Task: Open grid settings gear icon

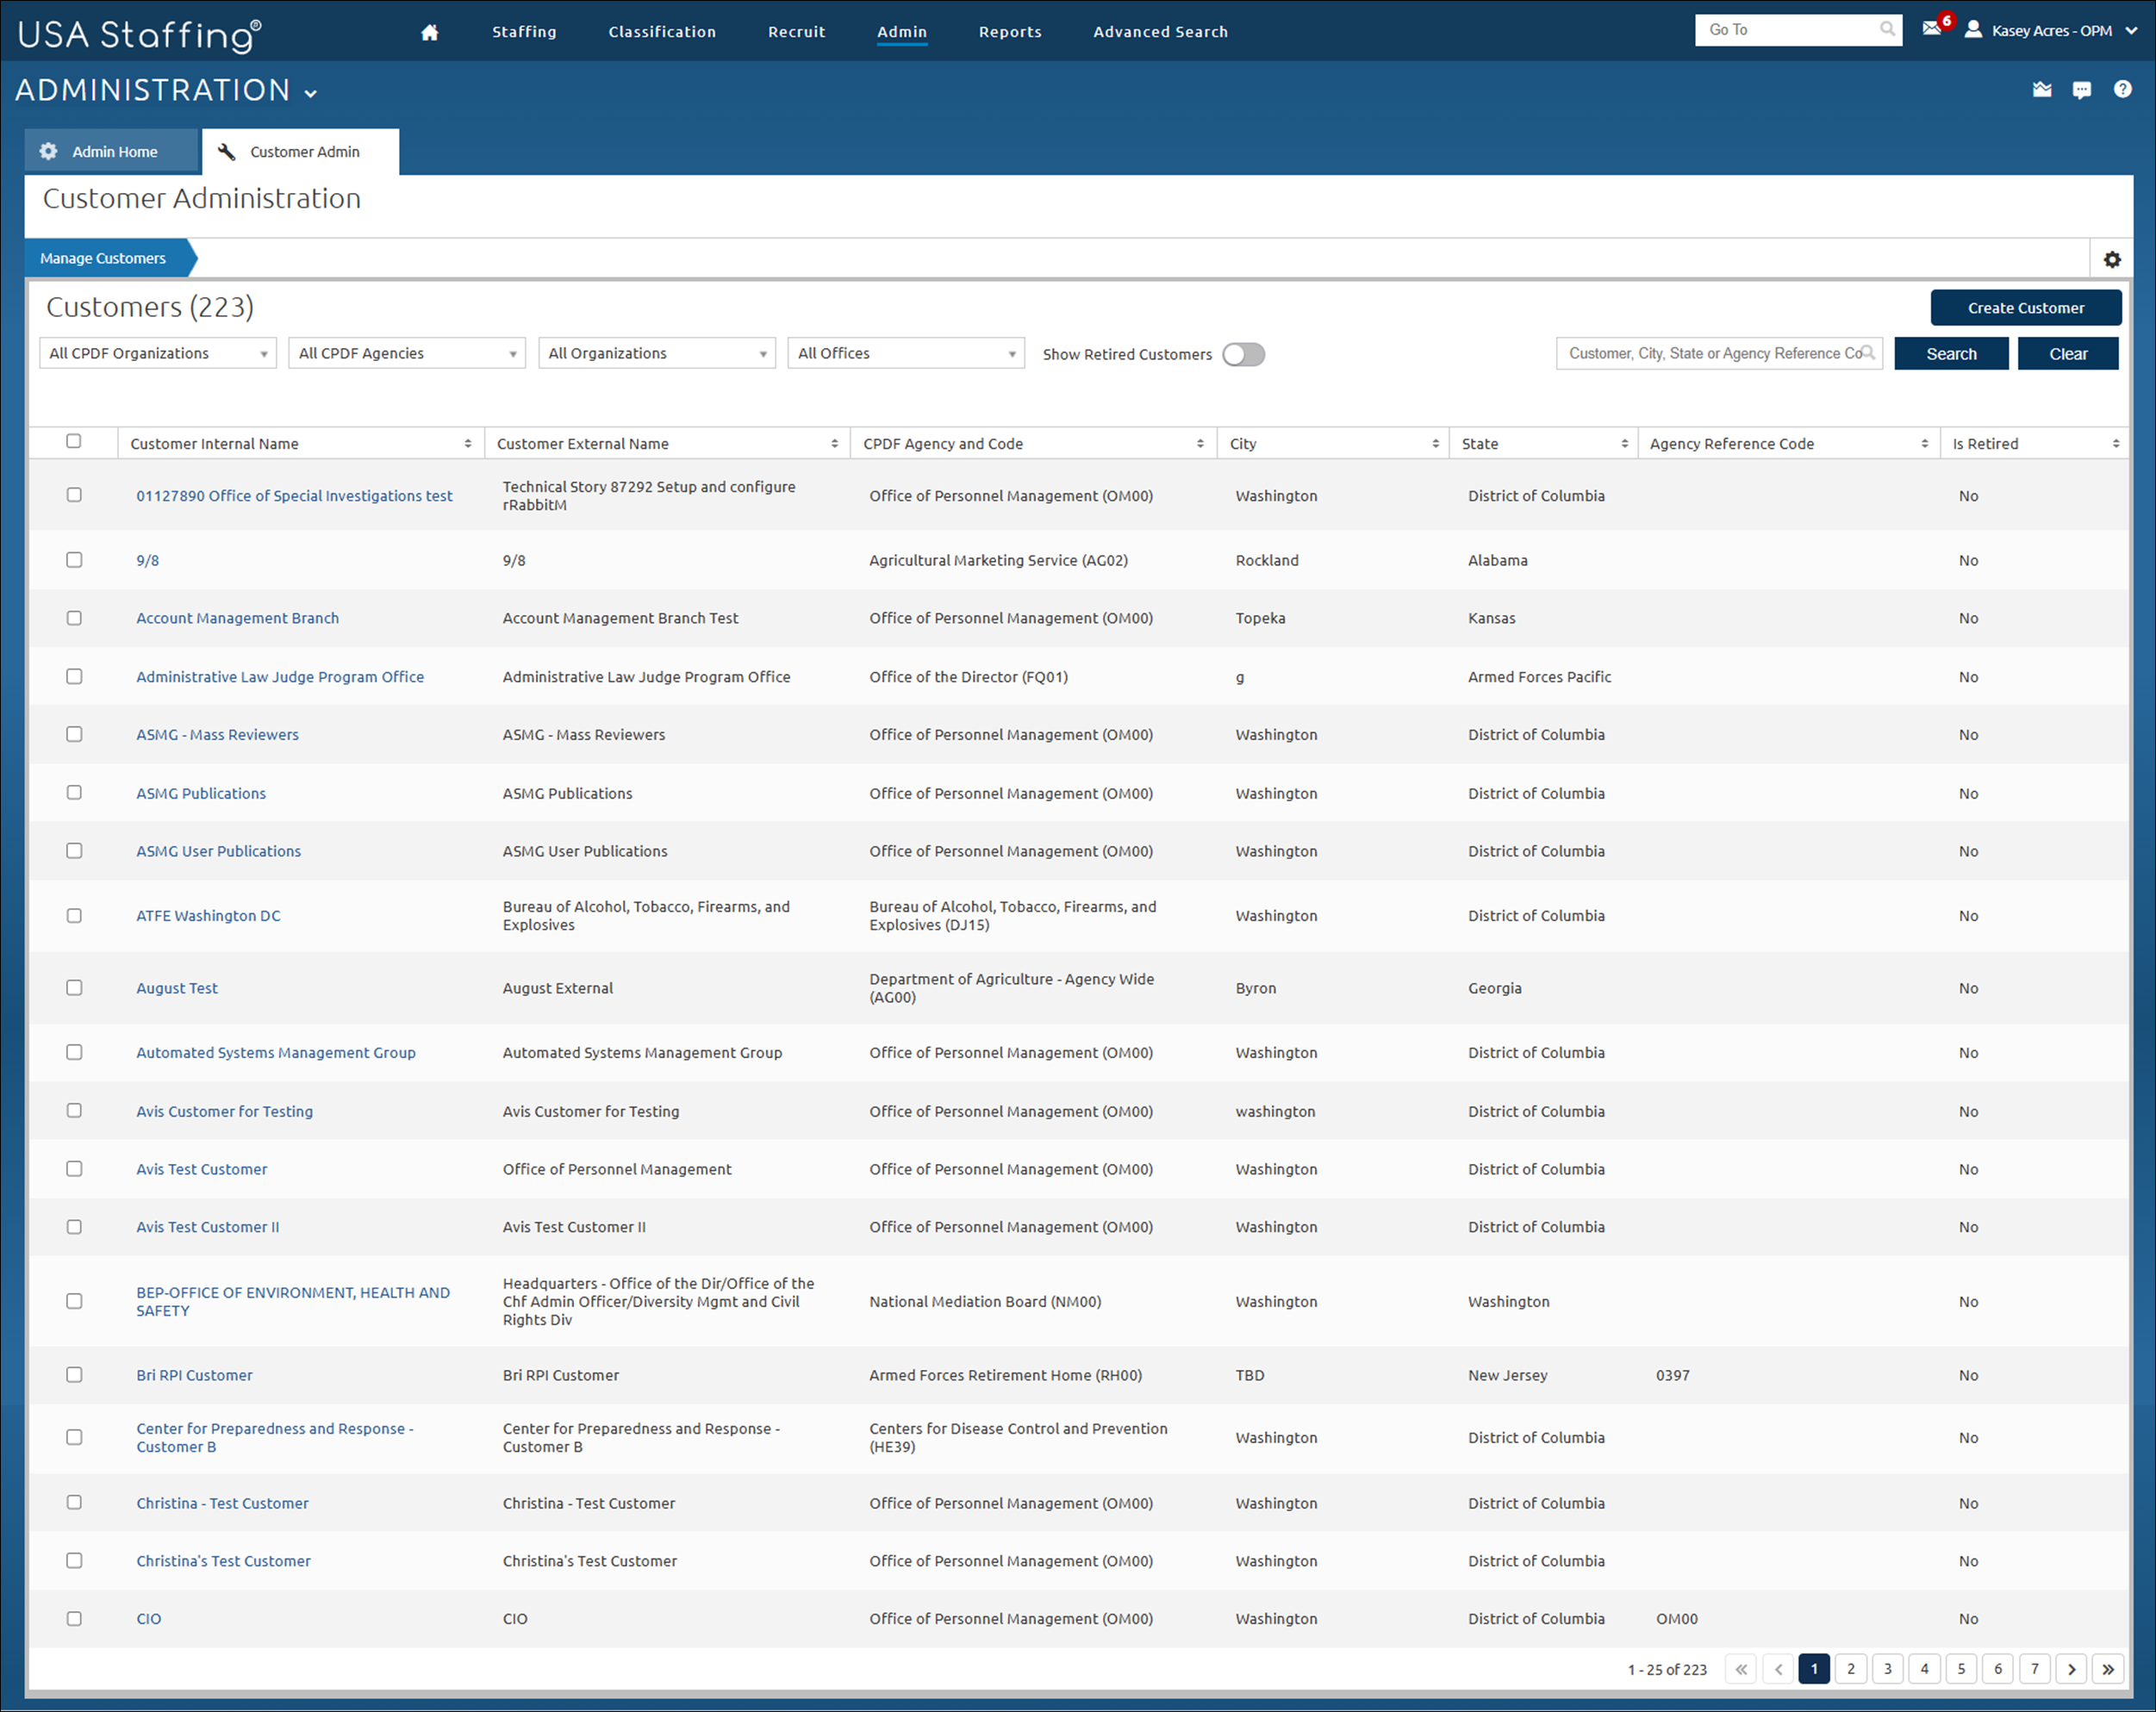Action: (x=2112, y=259)
